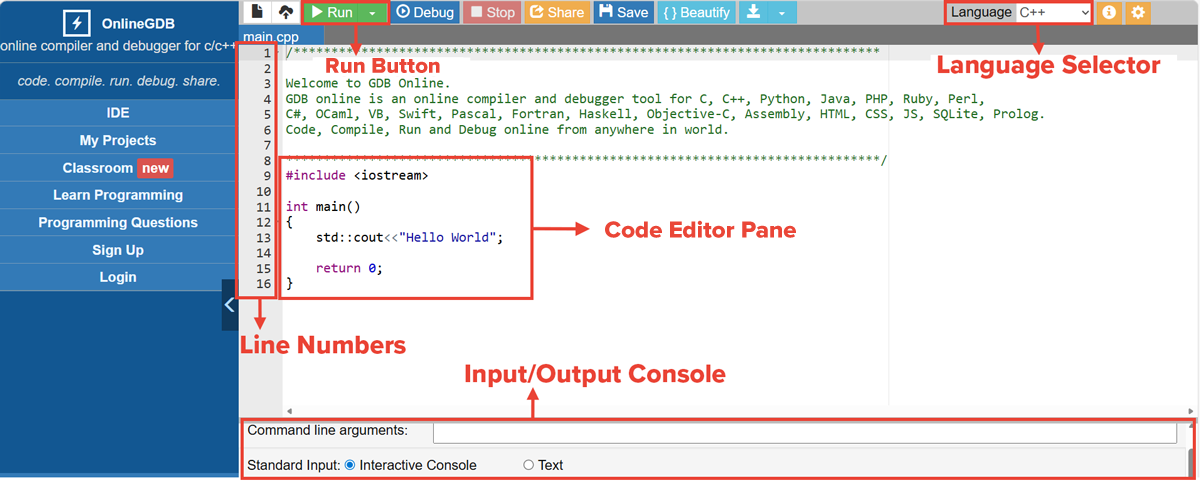Focus the Command line arguments field

click(x=805, y=432)
